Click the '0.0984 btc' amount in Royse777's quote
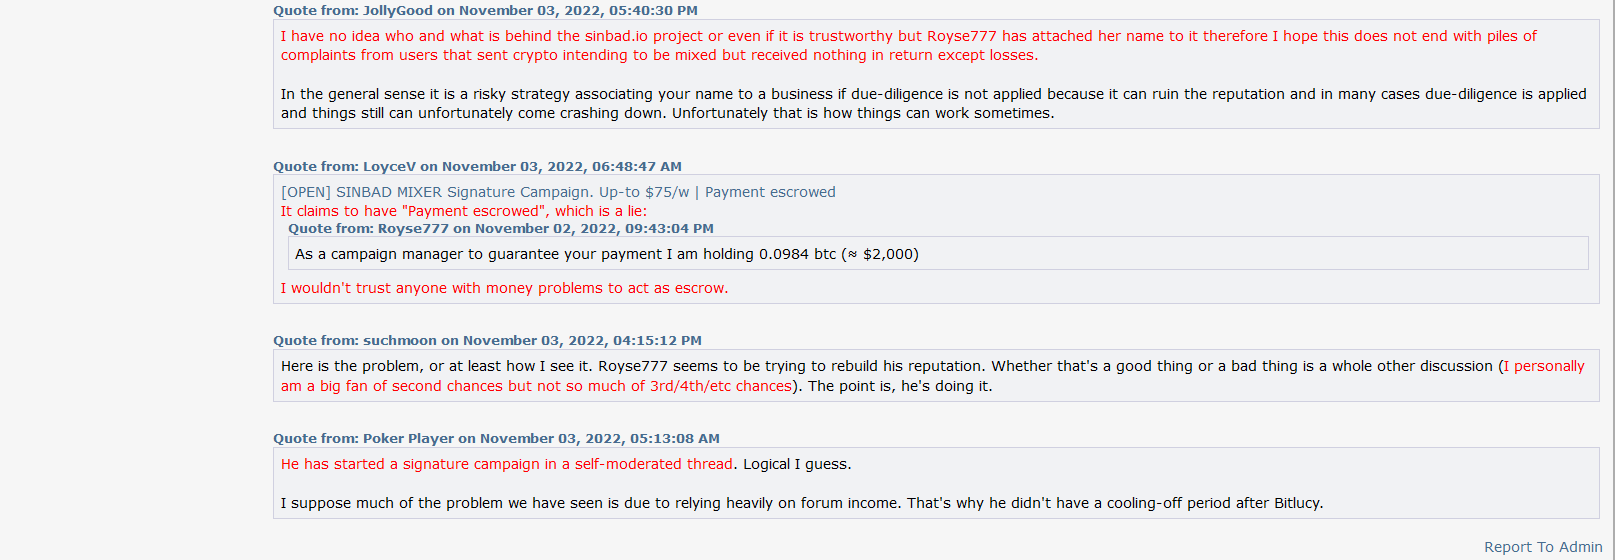The width and height of the screenshot is (1615, 560). 797,254
